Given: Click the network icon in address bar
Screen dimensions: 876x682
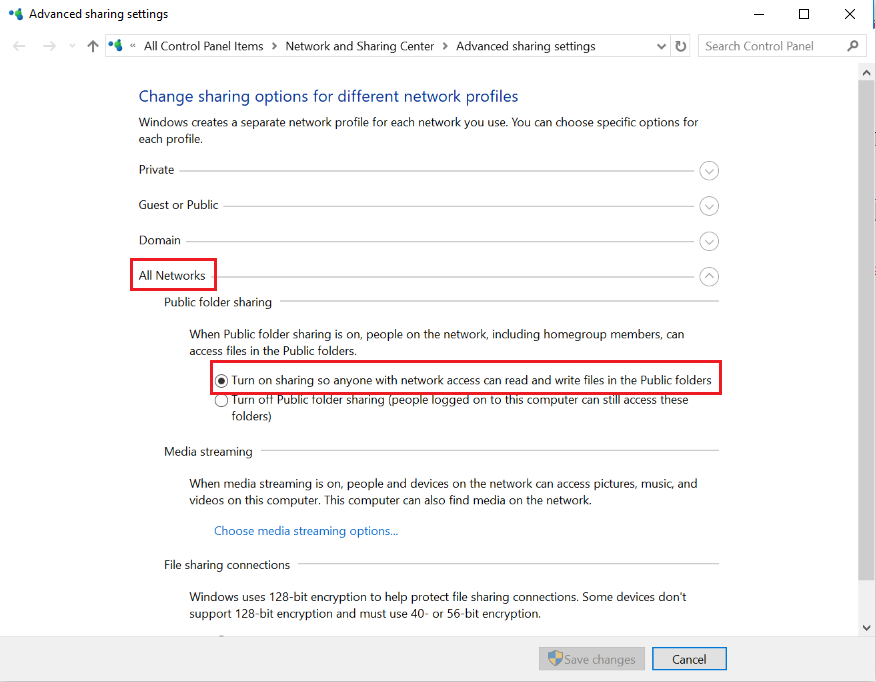Looking at the screenshot, I should pos(116,45).
